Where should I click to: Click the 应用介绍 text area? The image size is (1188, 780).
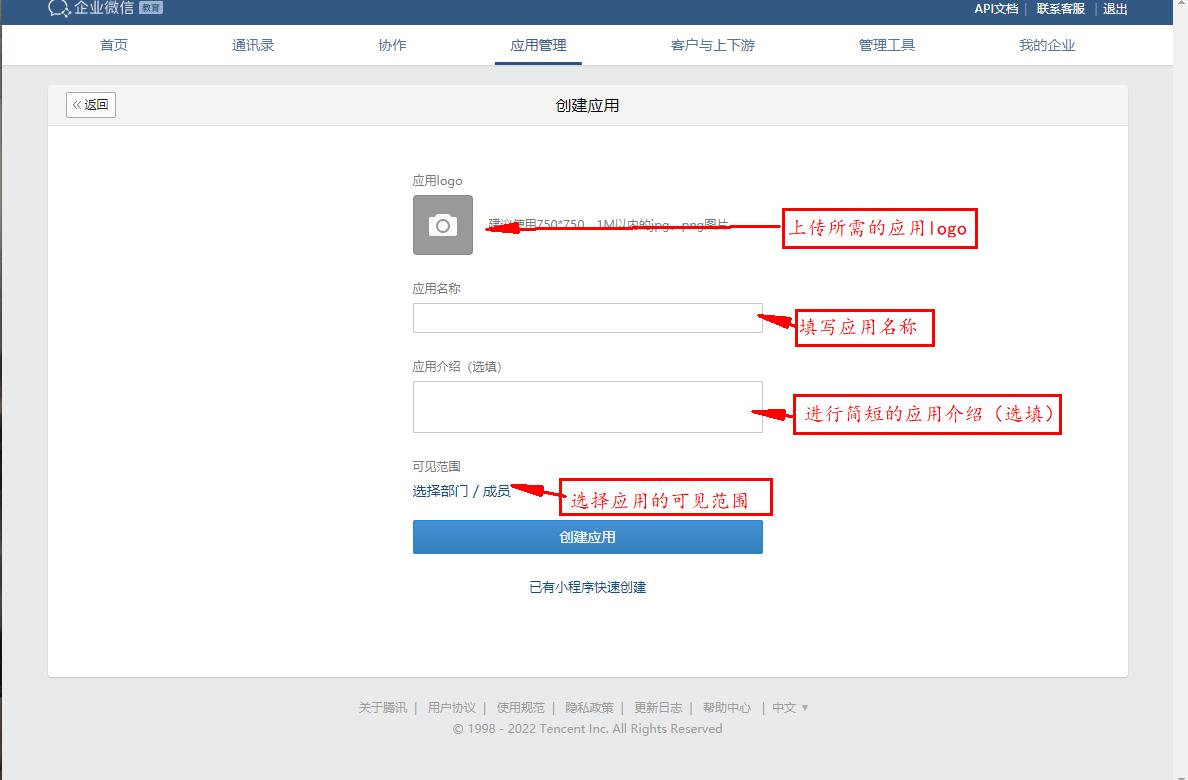587,407
